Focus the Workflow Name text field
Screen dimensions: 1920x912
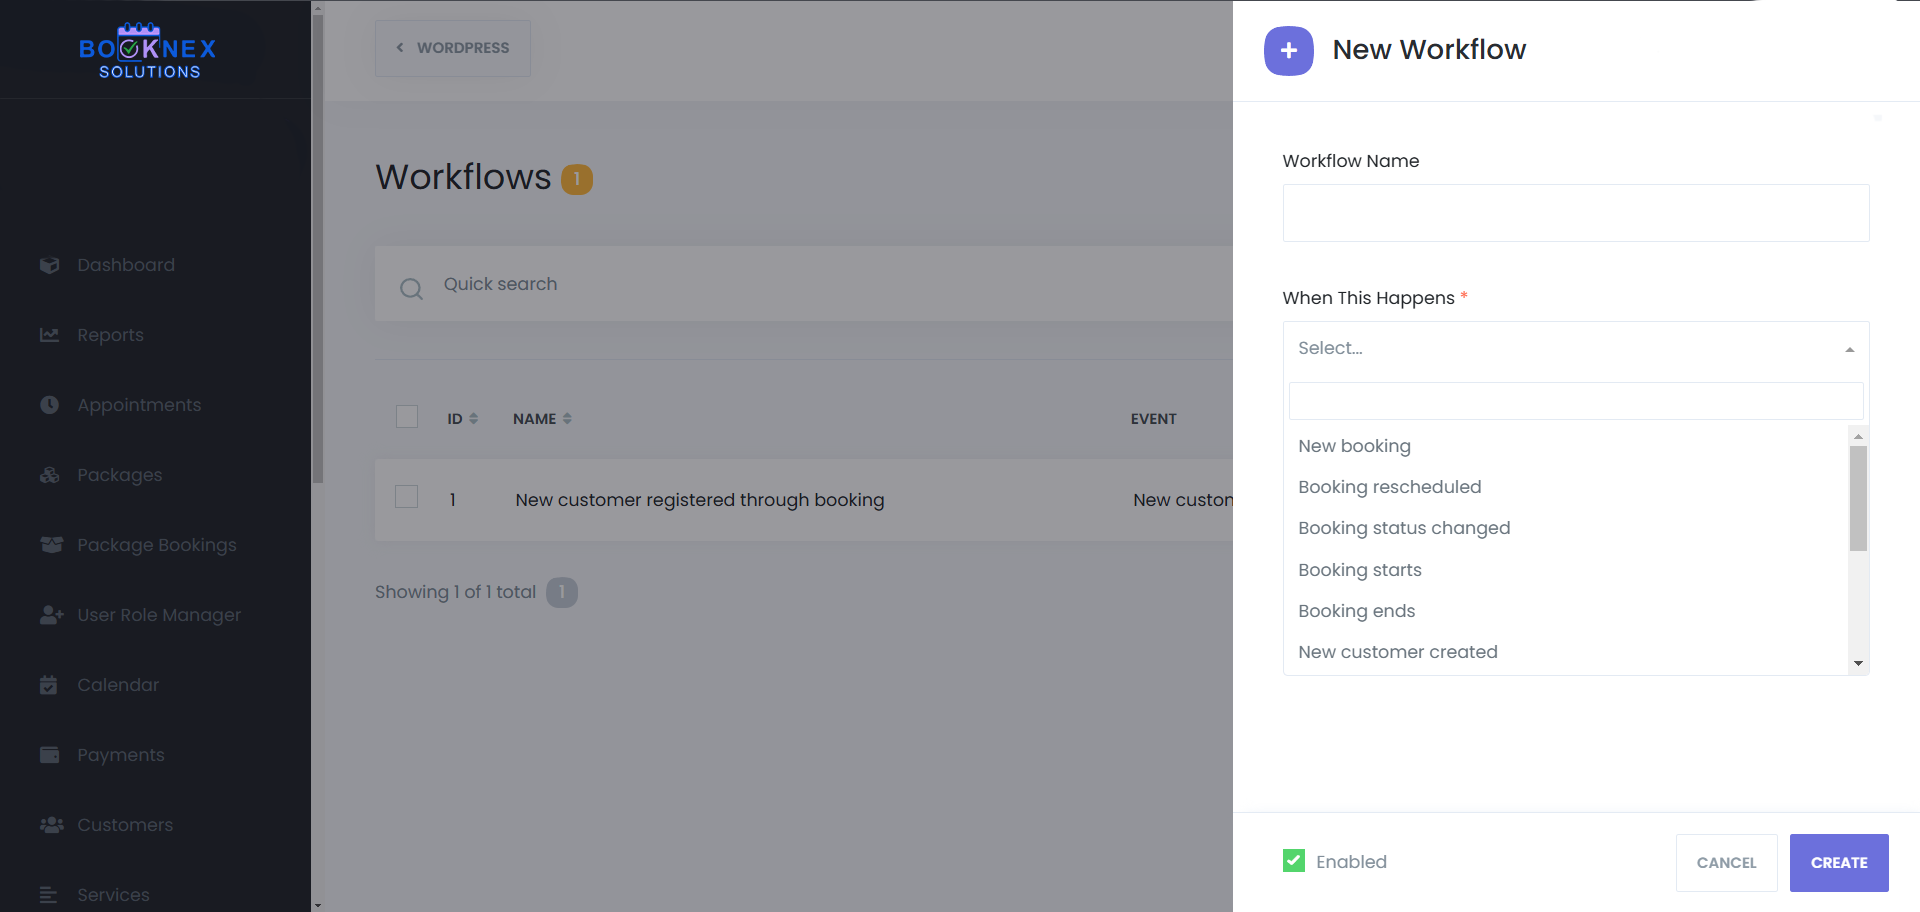tap(1575, 213)
